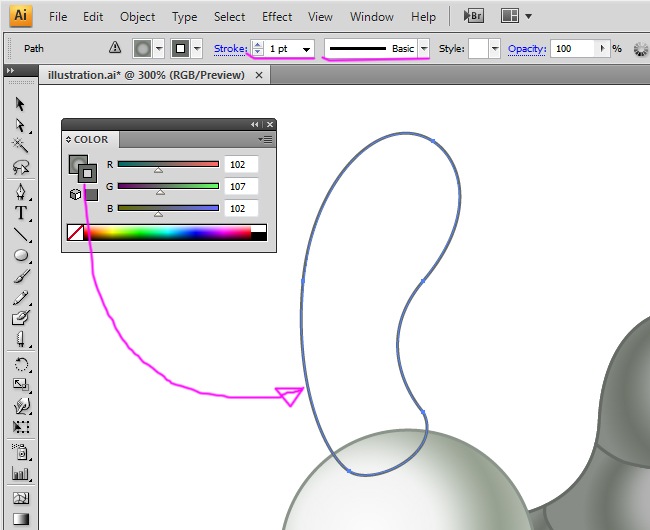This screenshot has height=530, width=650.
Task: Expand the Arrange Documents dropdown arrow
Action: [529, 17]
